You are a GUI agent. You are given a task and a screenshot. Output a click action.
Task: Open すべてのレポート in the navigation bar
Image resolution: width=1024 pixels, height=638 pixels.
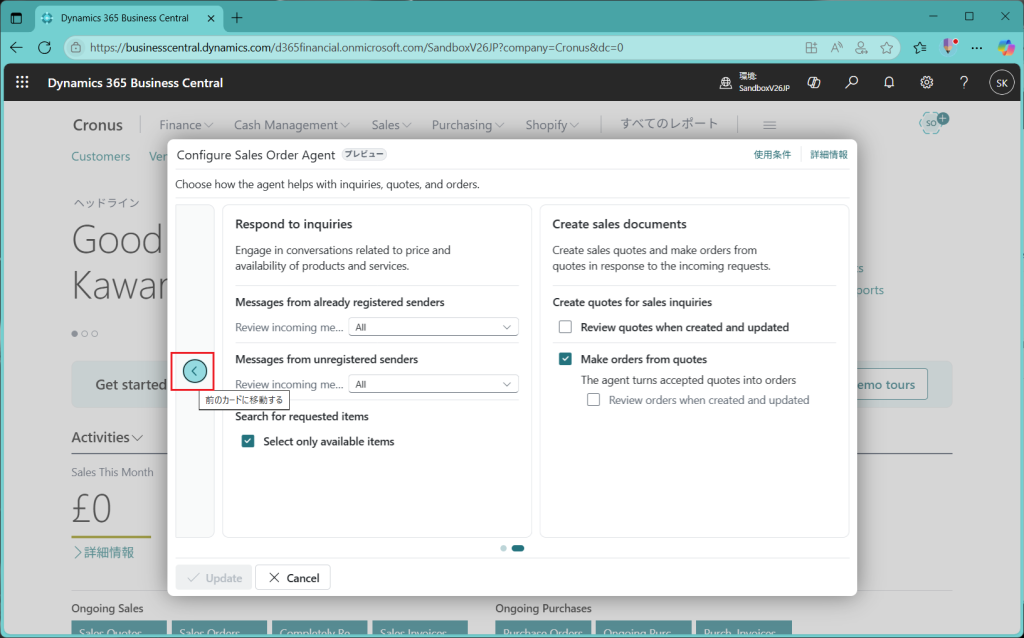[x=669, y=123]
